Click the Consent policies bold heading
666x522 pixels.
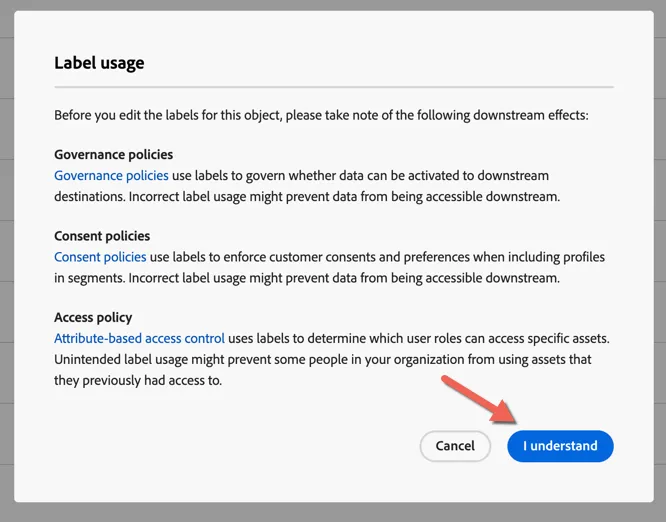pos(102,236)
